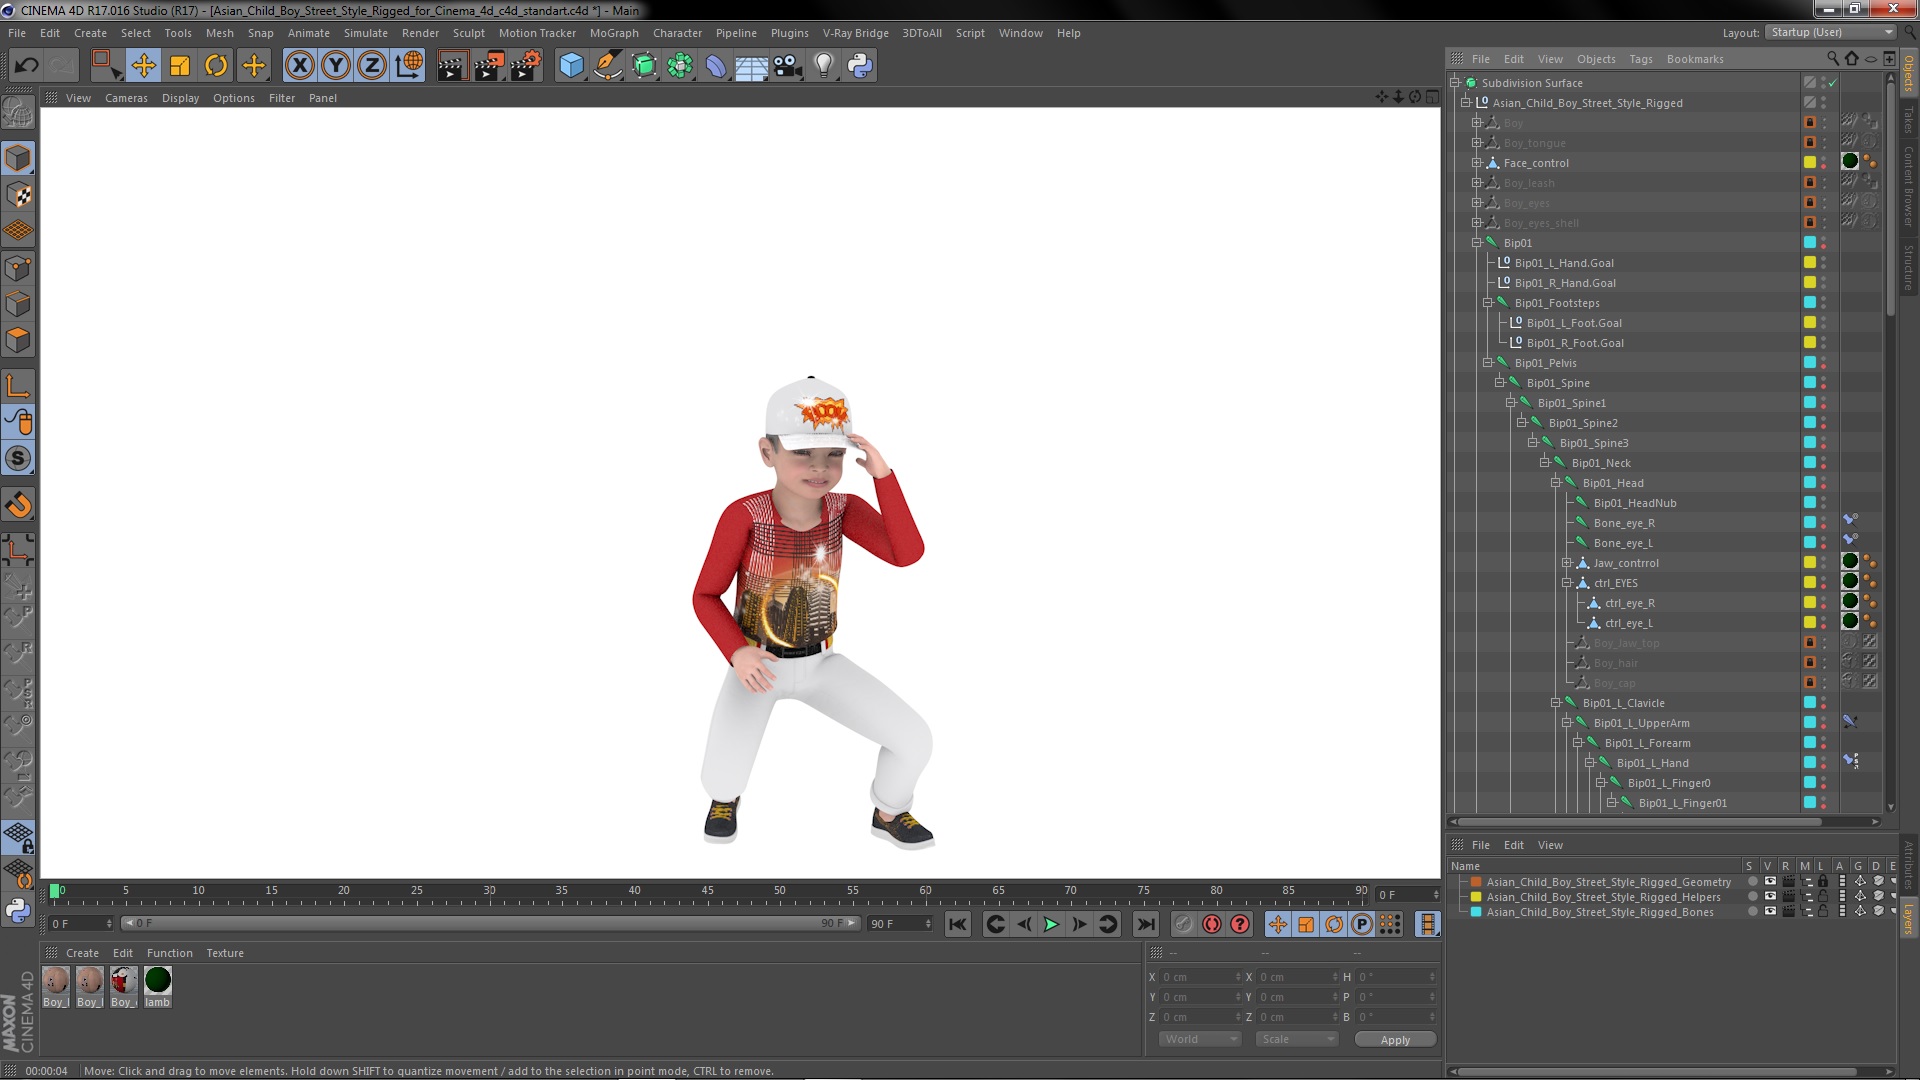Collapse Bip01_Footsteps node
The width and height of the screenshot is (1920, 1080).
click(x=1487, y=303)
